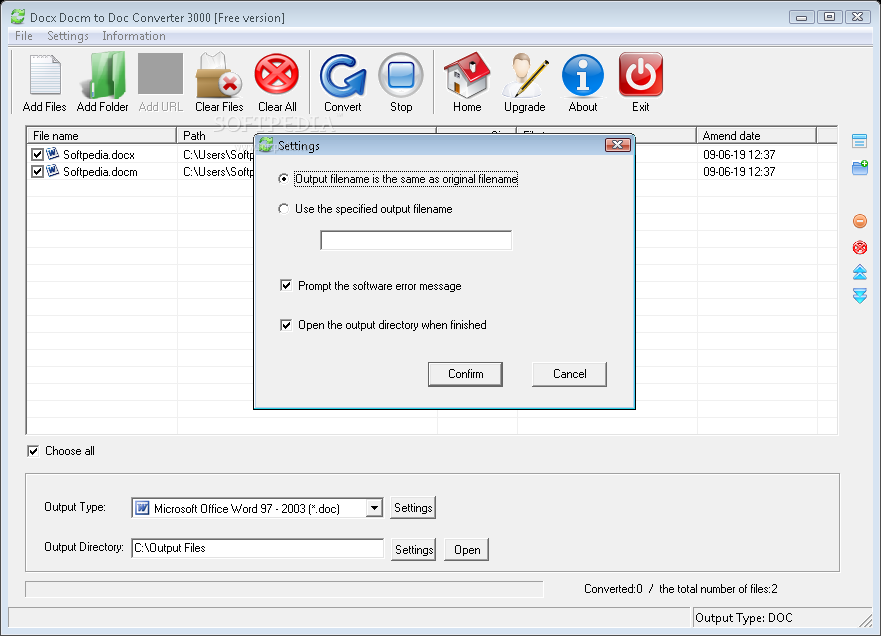Click the Upgrade toolbar icon
The height and width of the screenshot is (636, 881).
click(x=525, y=75)
